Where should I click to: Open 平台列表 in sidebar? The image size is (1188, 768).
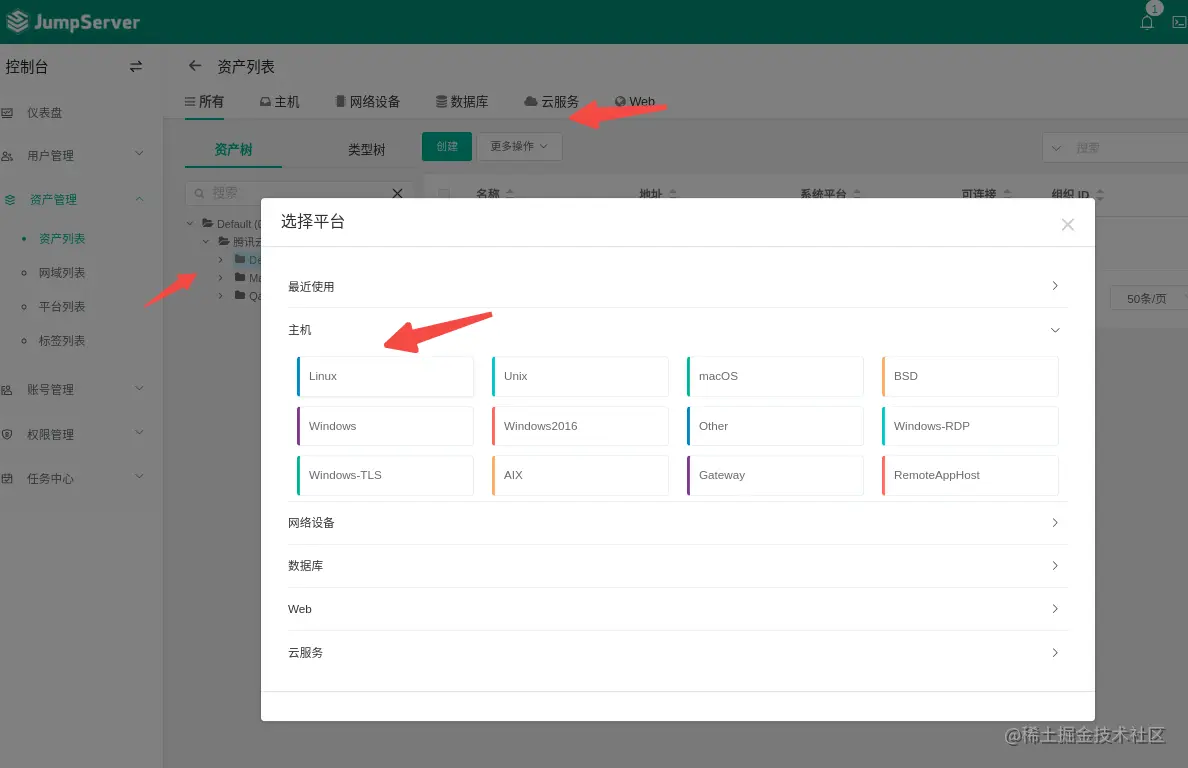(62, 307)
